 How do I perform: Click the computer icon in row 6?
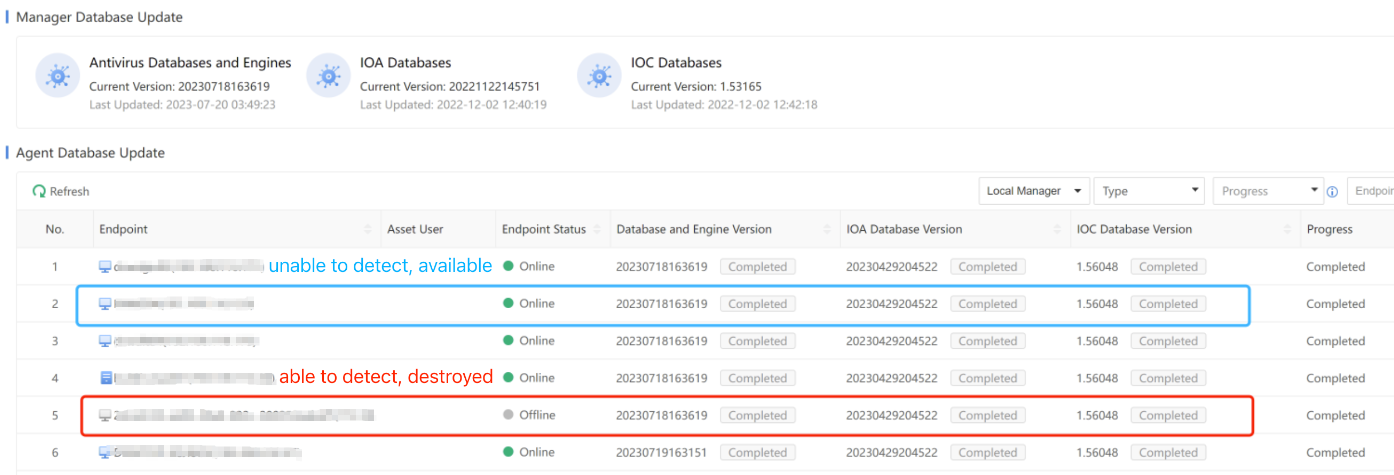(105, 452)
